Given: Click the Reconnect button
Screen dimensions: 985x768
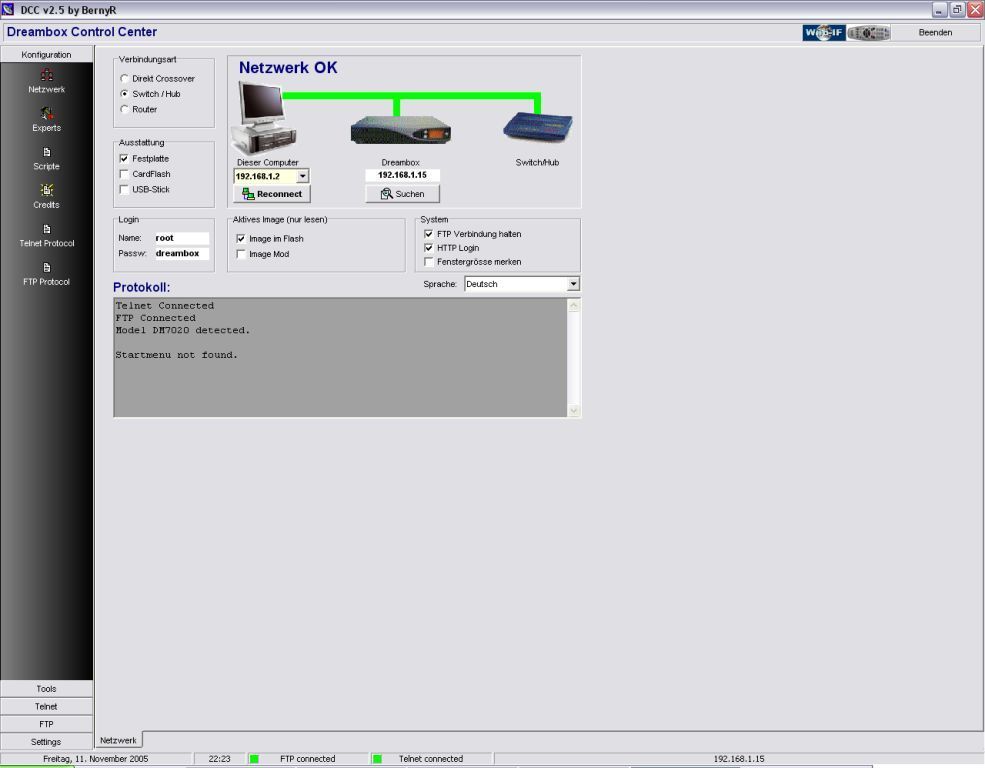Looking at the screenshot, I should coord(272,194).
